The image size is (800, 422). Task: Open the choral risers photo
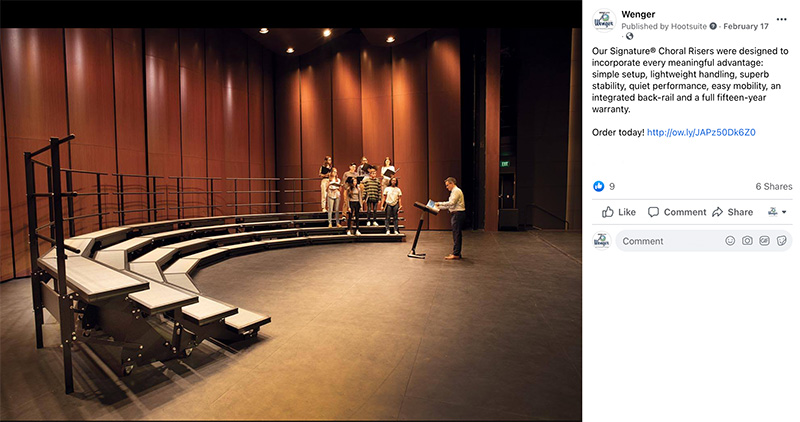pos(291,224)
